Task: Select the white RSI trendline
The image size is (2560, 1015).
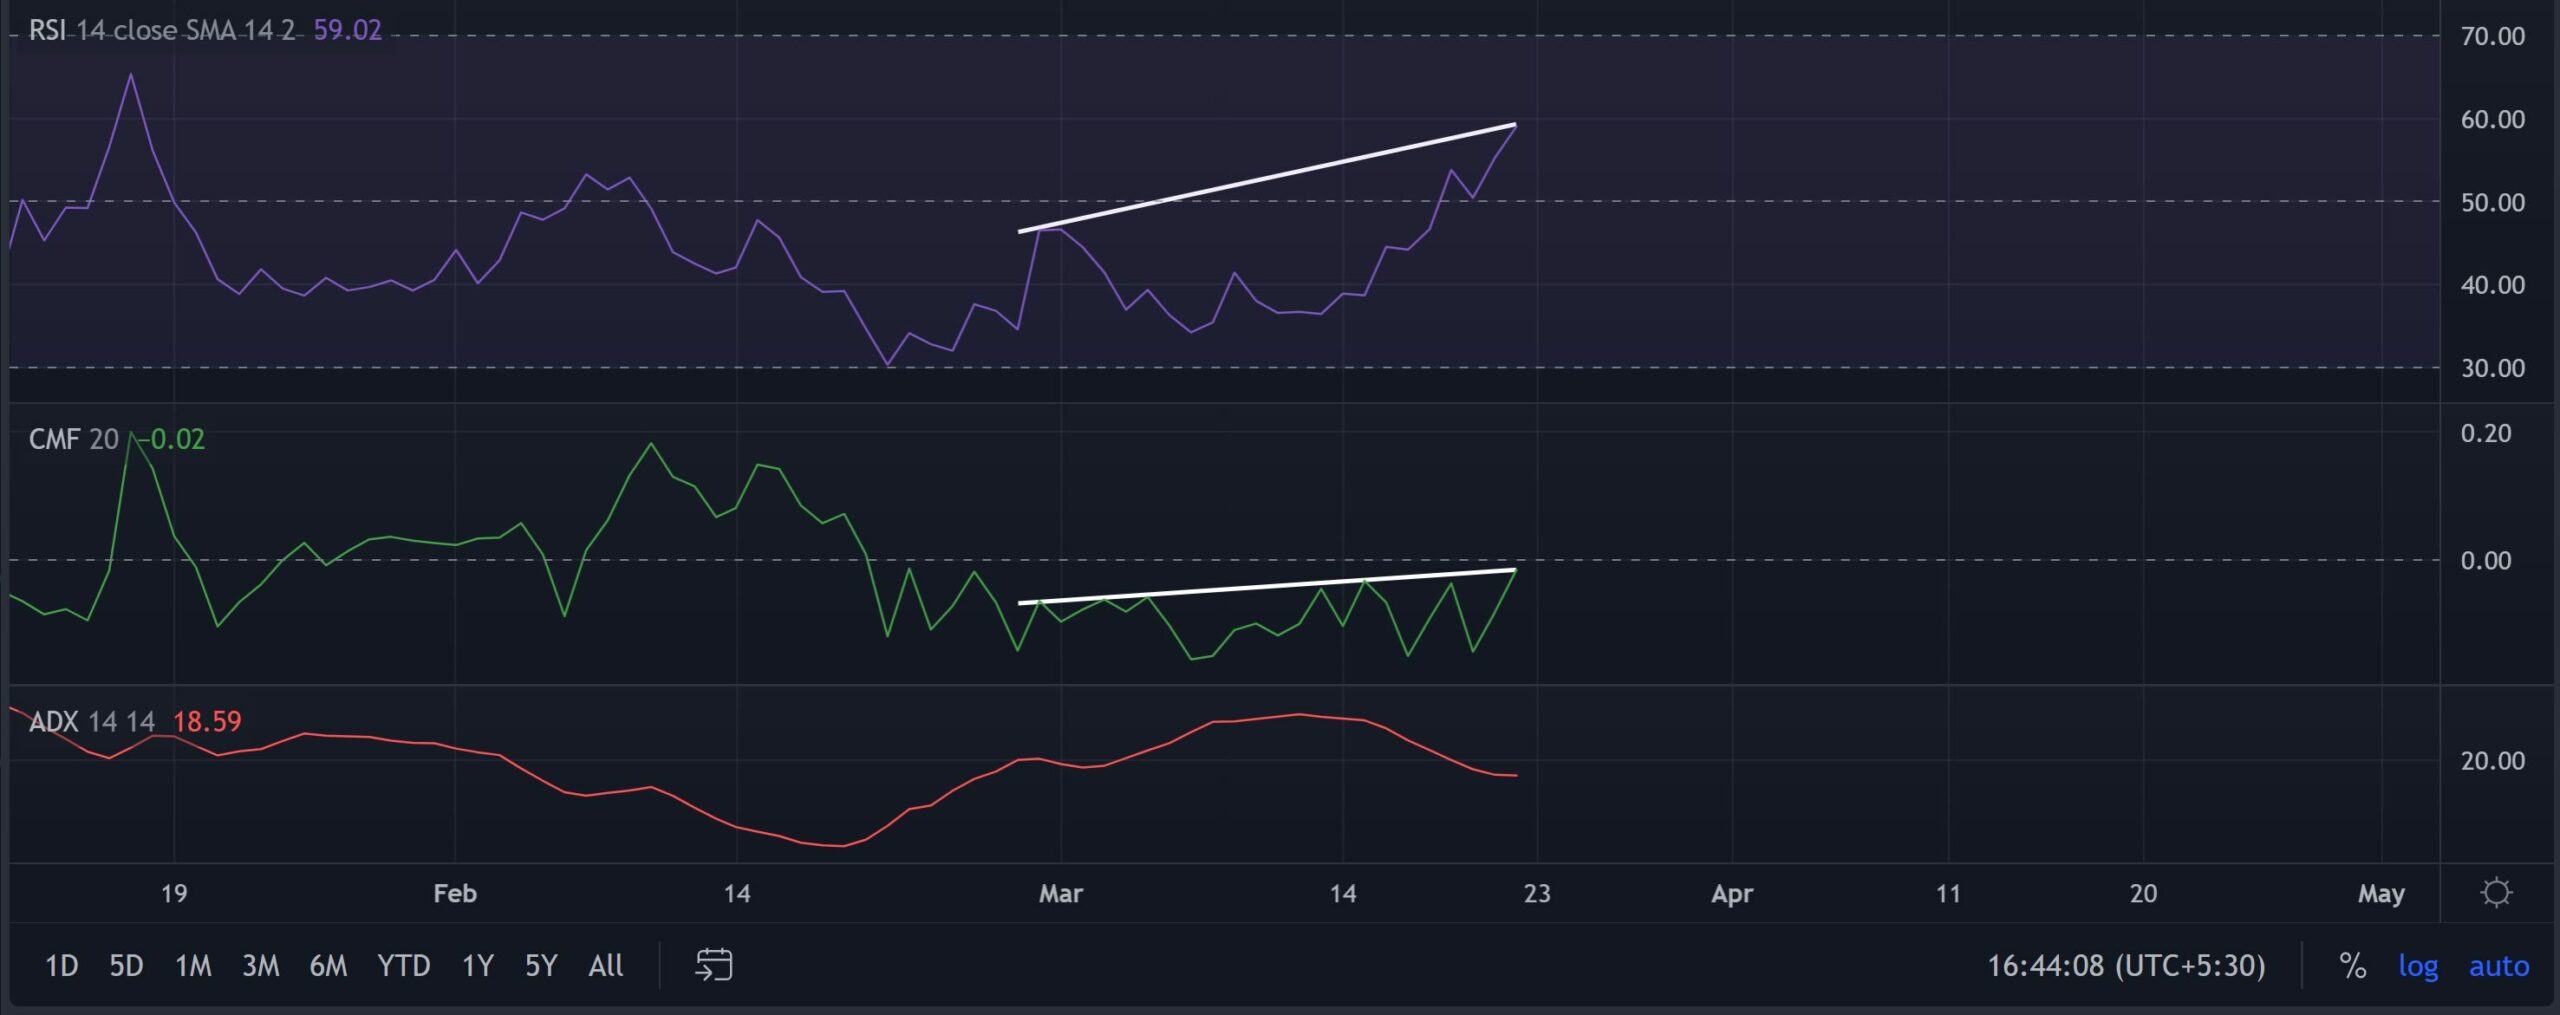Action: click(x=1267, y=178)
